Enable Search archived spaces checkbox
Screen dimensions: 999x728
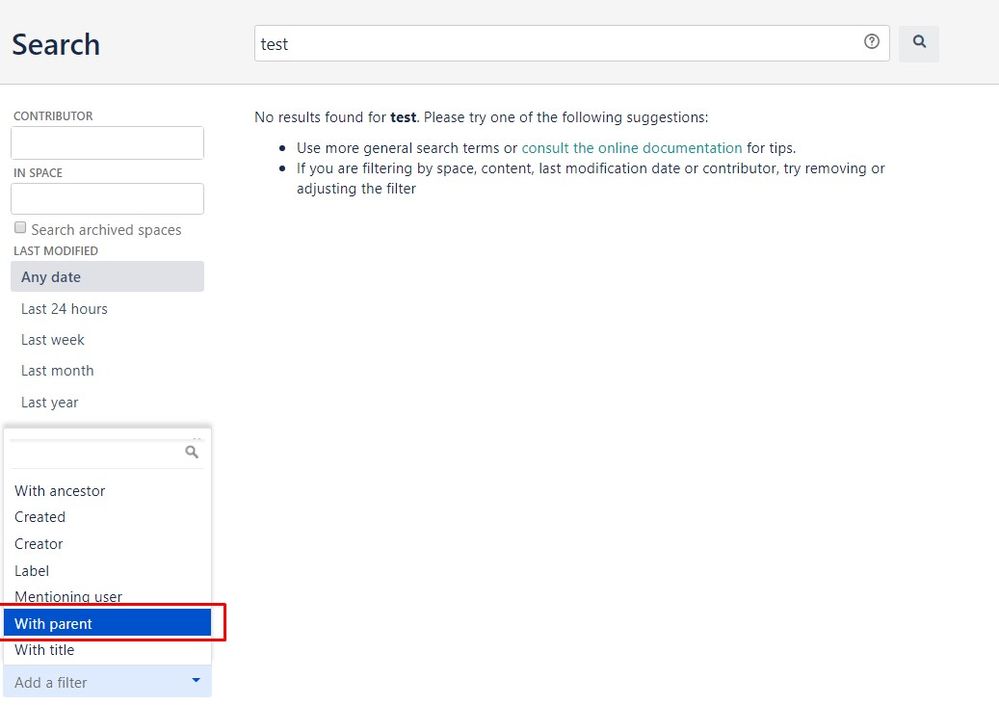point(20,228)
